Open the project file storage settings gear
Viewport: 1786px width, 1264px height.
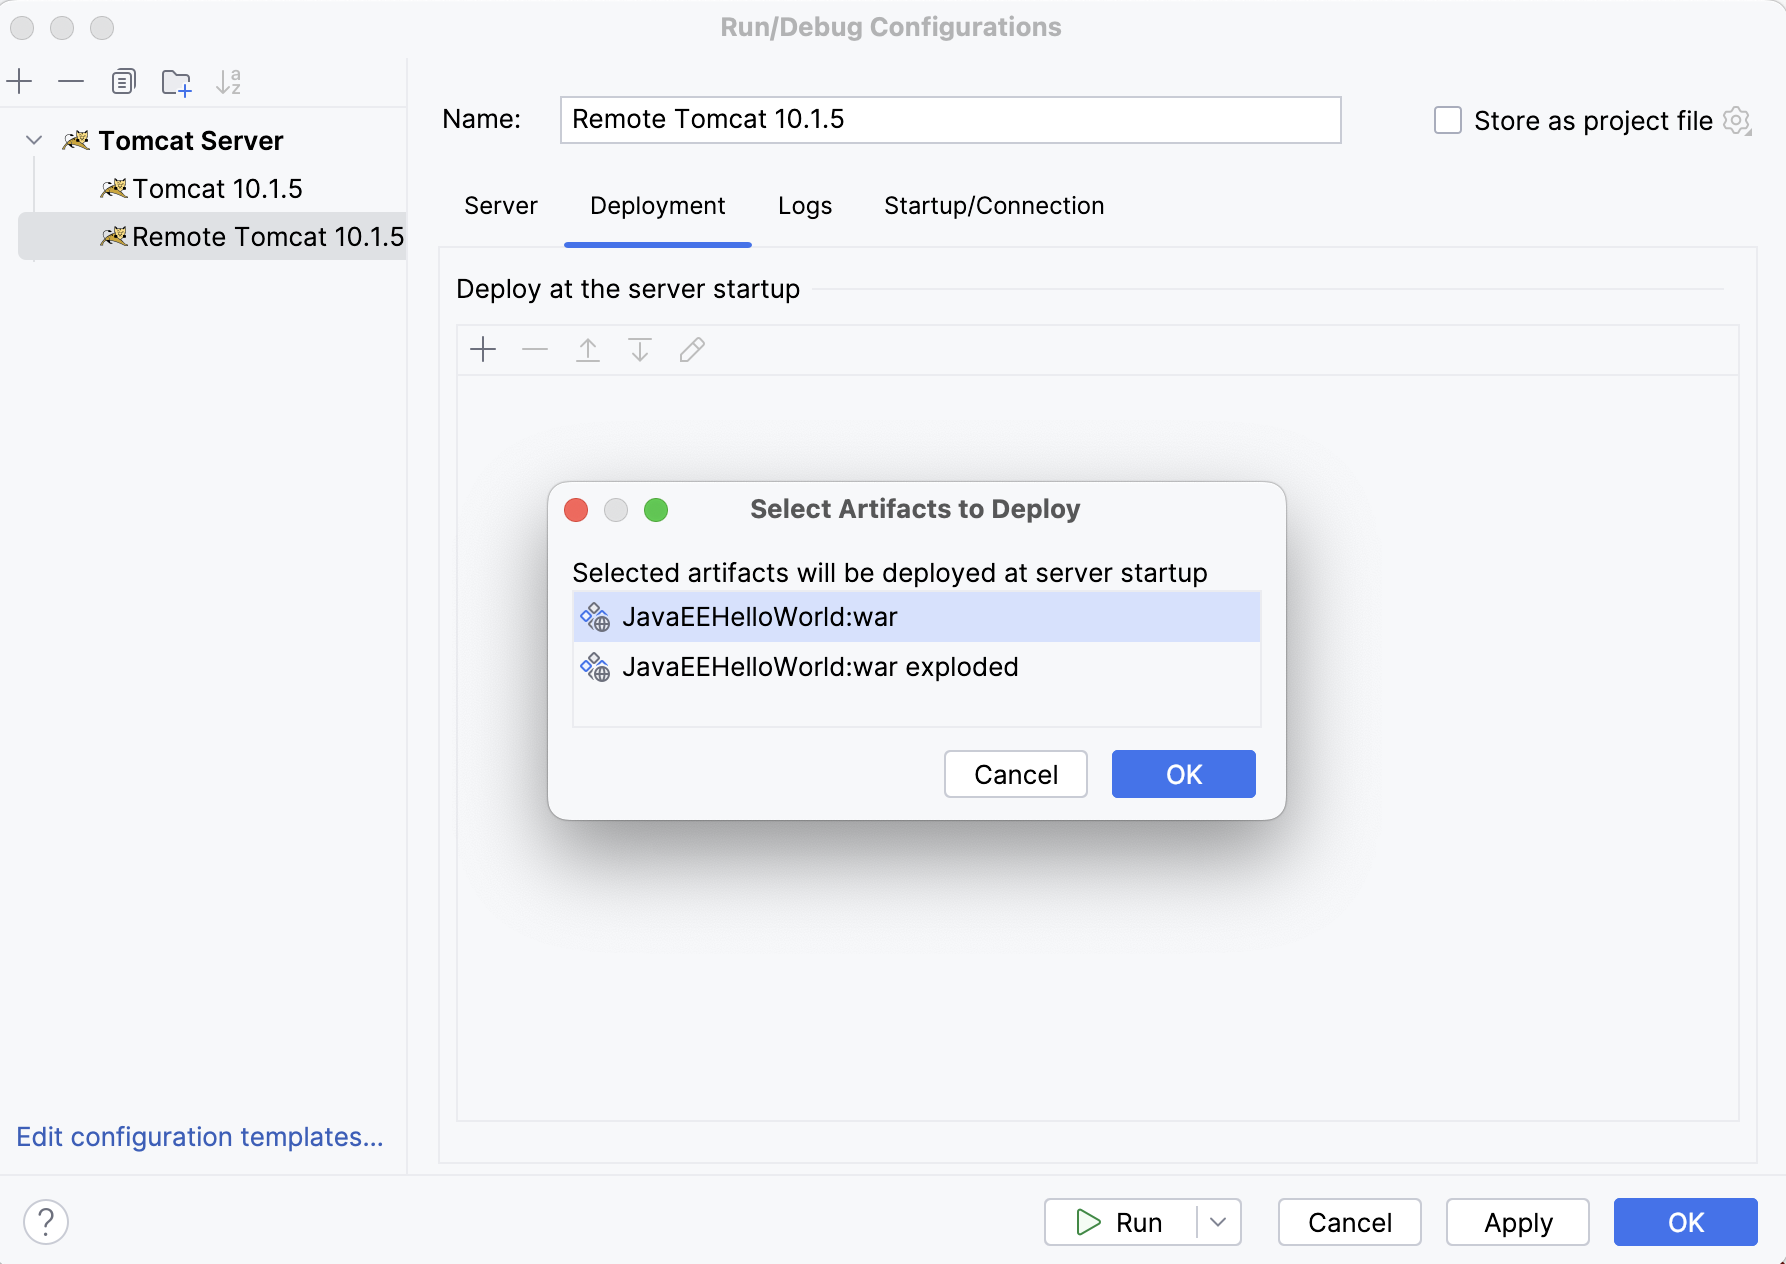[1739, 120]
